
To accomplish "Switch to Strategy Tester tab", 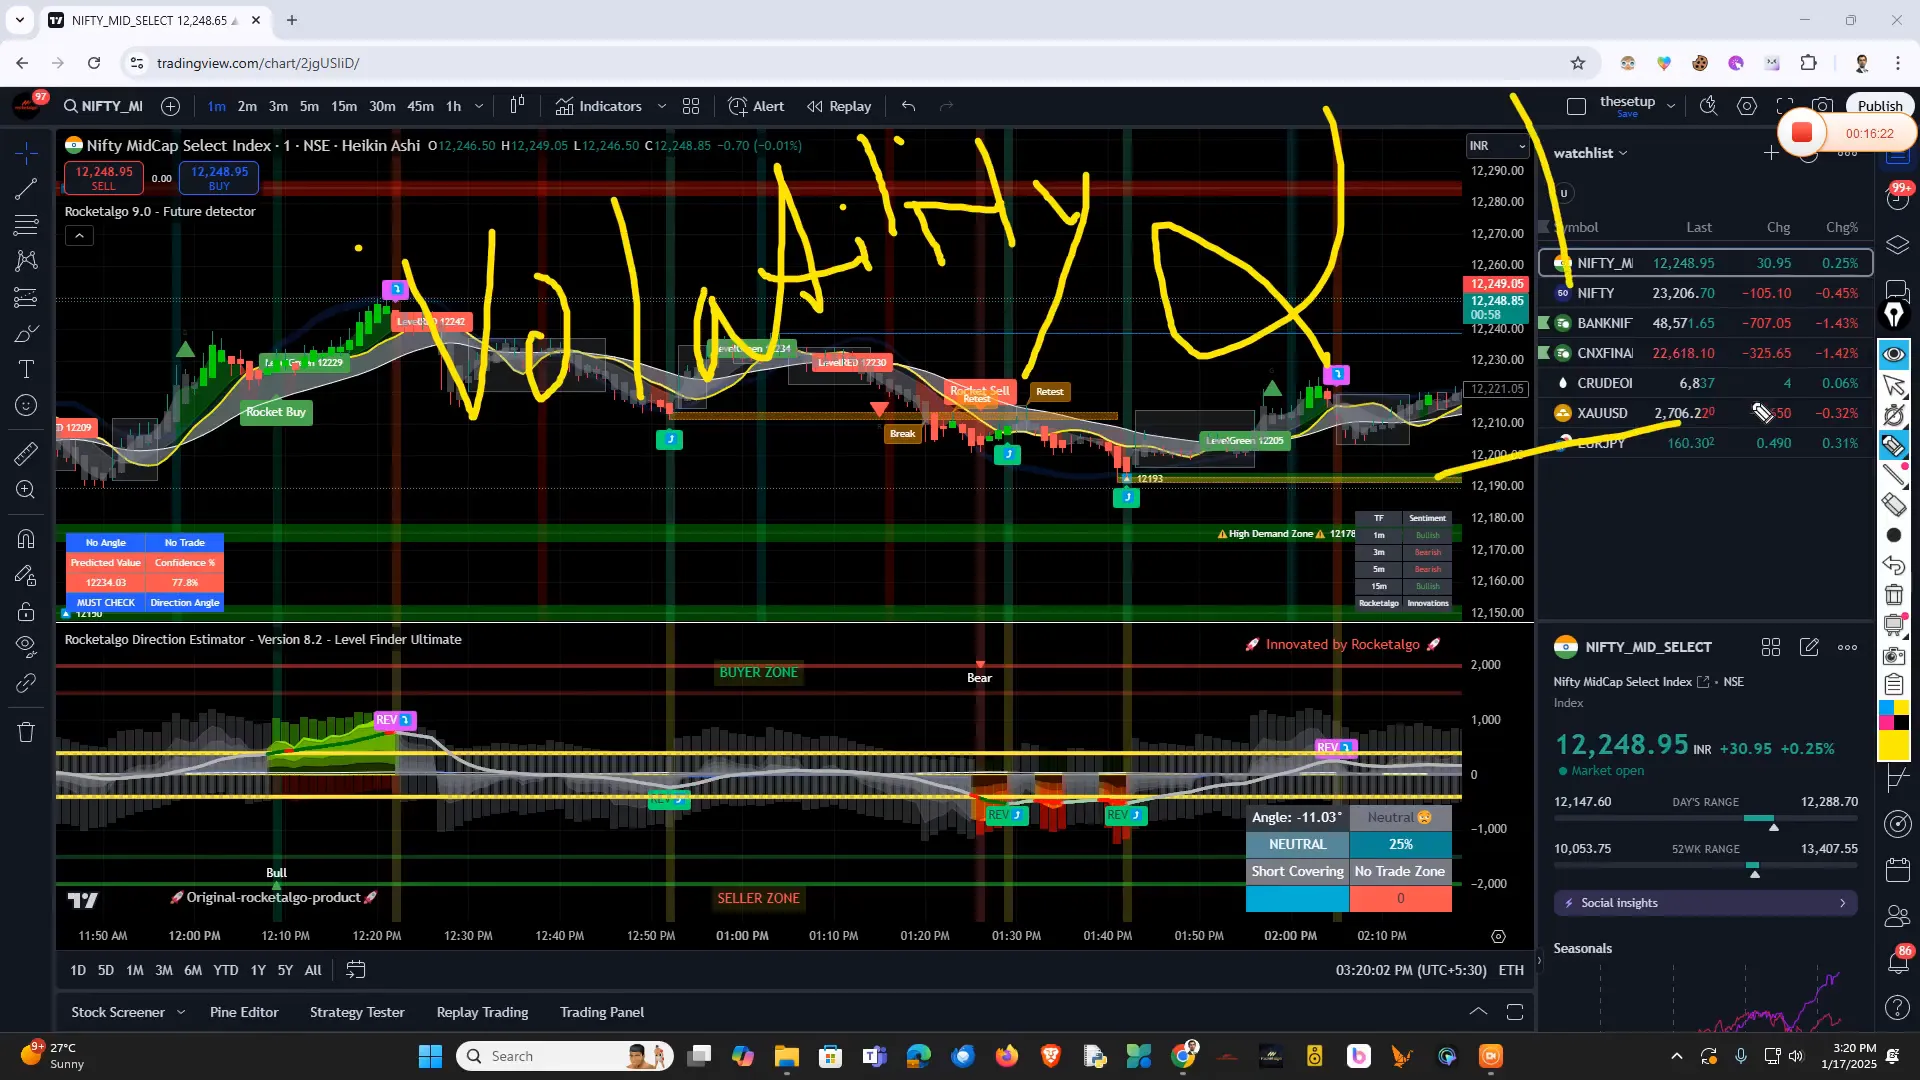I will click(x=357, y=1012).
